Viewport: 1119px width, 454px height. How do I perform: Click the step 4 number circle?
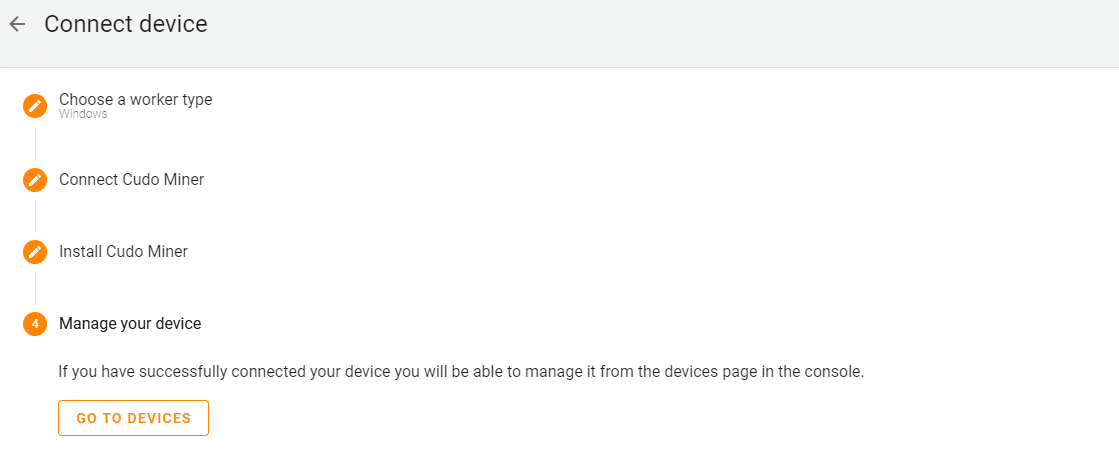34,323
